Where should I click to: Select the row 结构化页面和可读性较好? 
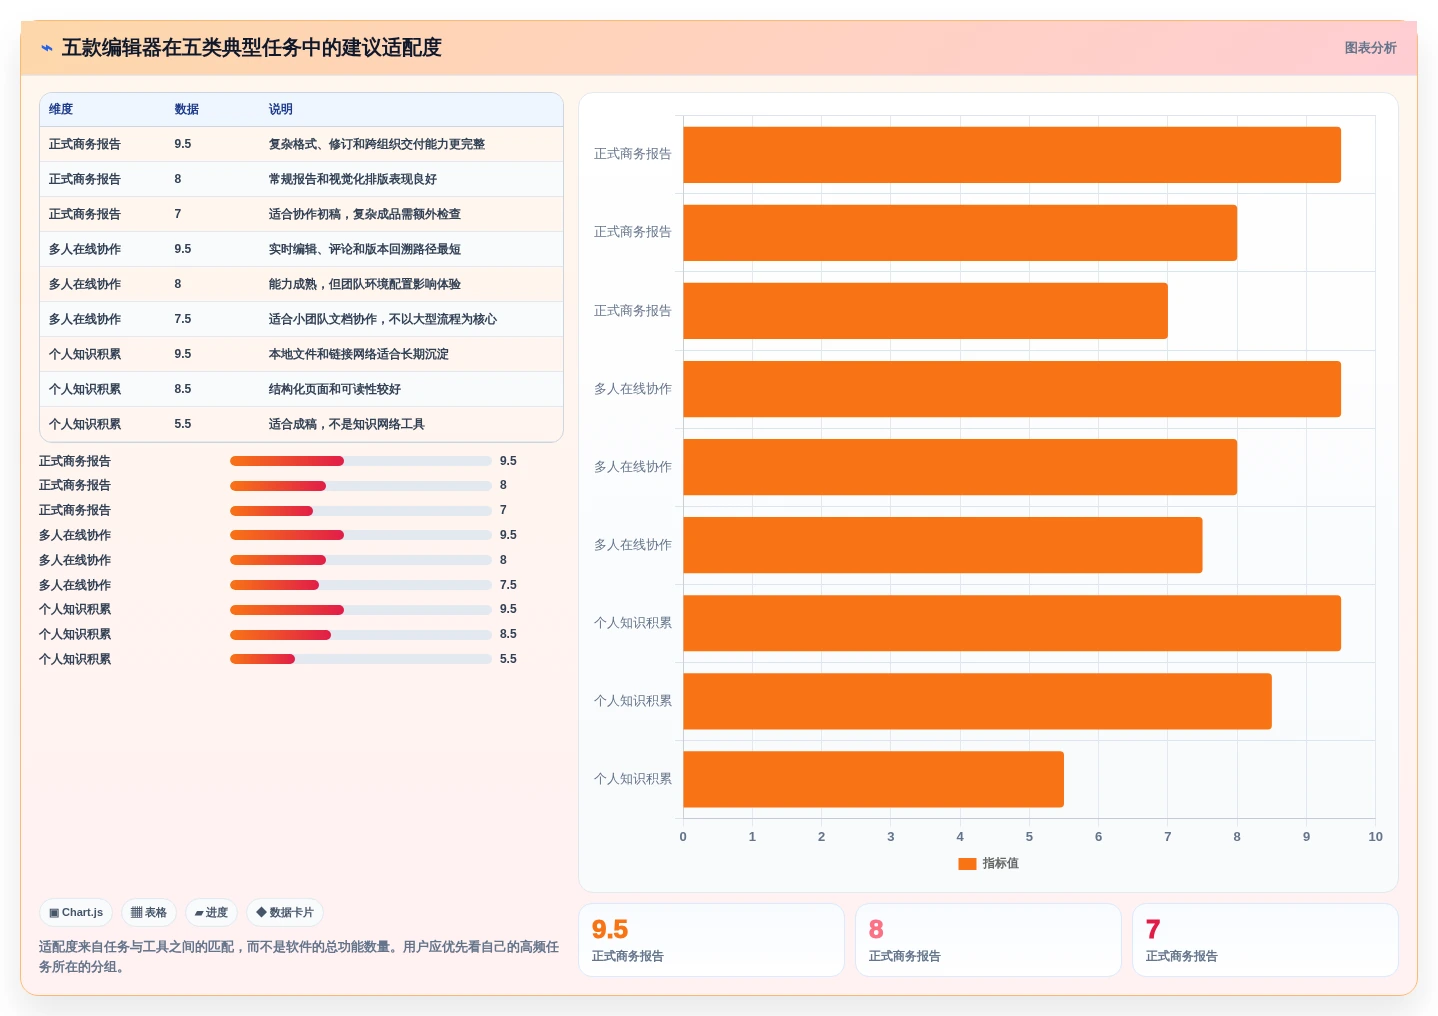point(301,389)
